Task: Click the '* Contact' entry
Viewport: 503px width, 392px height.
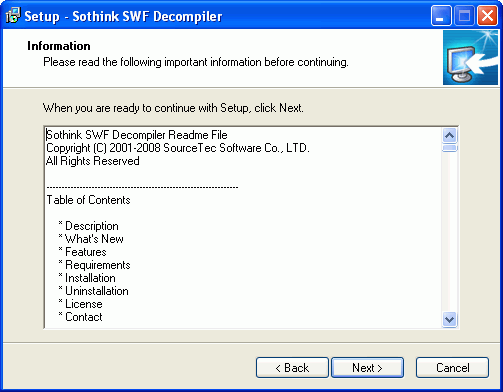Action: tap(80, 317)
